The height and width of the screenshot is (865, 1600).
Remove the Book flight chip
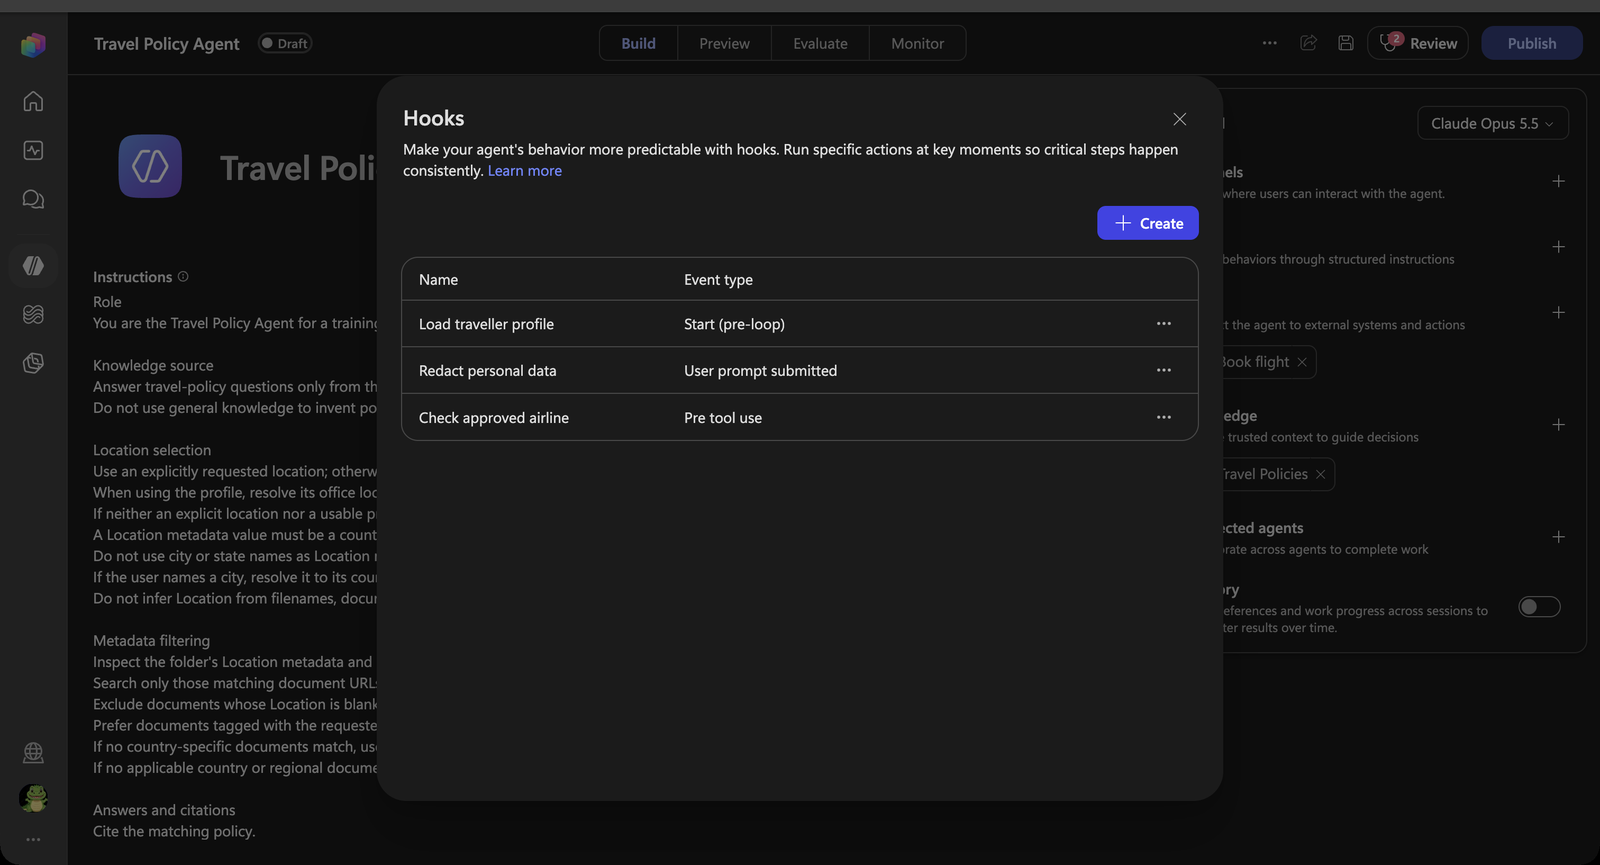pyautogui.click(x=1302, y=362)
